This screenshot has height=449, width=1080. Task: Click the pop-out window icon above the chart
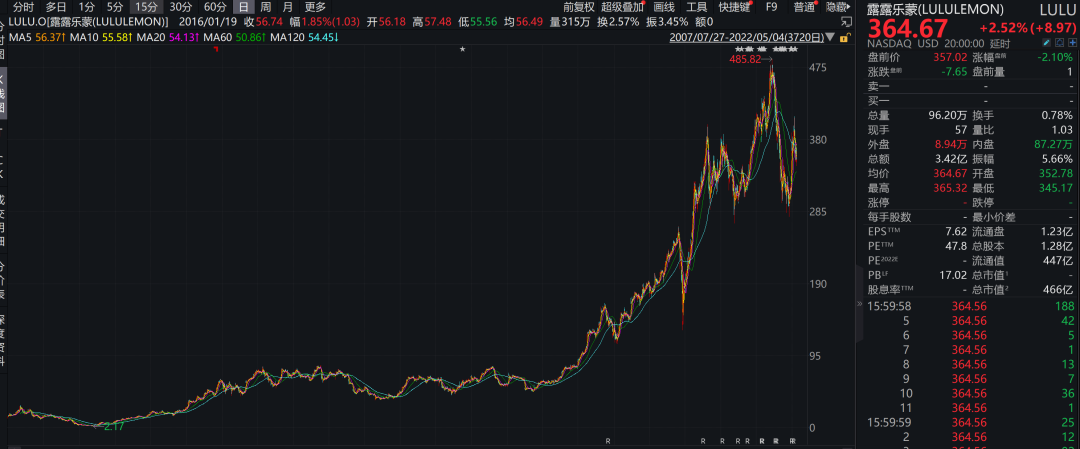(x=848, y=21)
